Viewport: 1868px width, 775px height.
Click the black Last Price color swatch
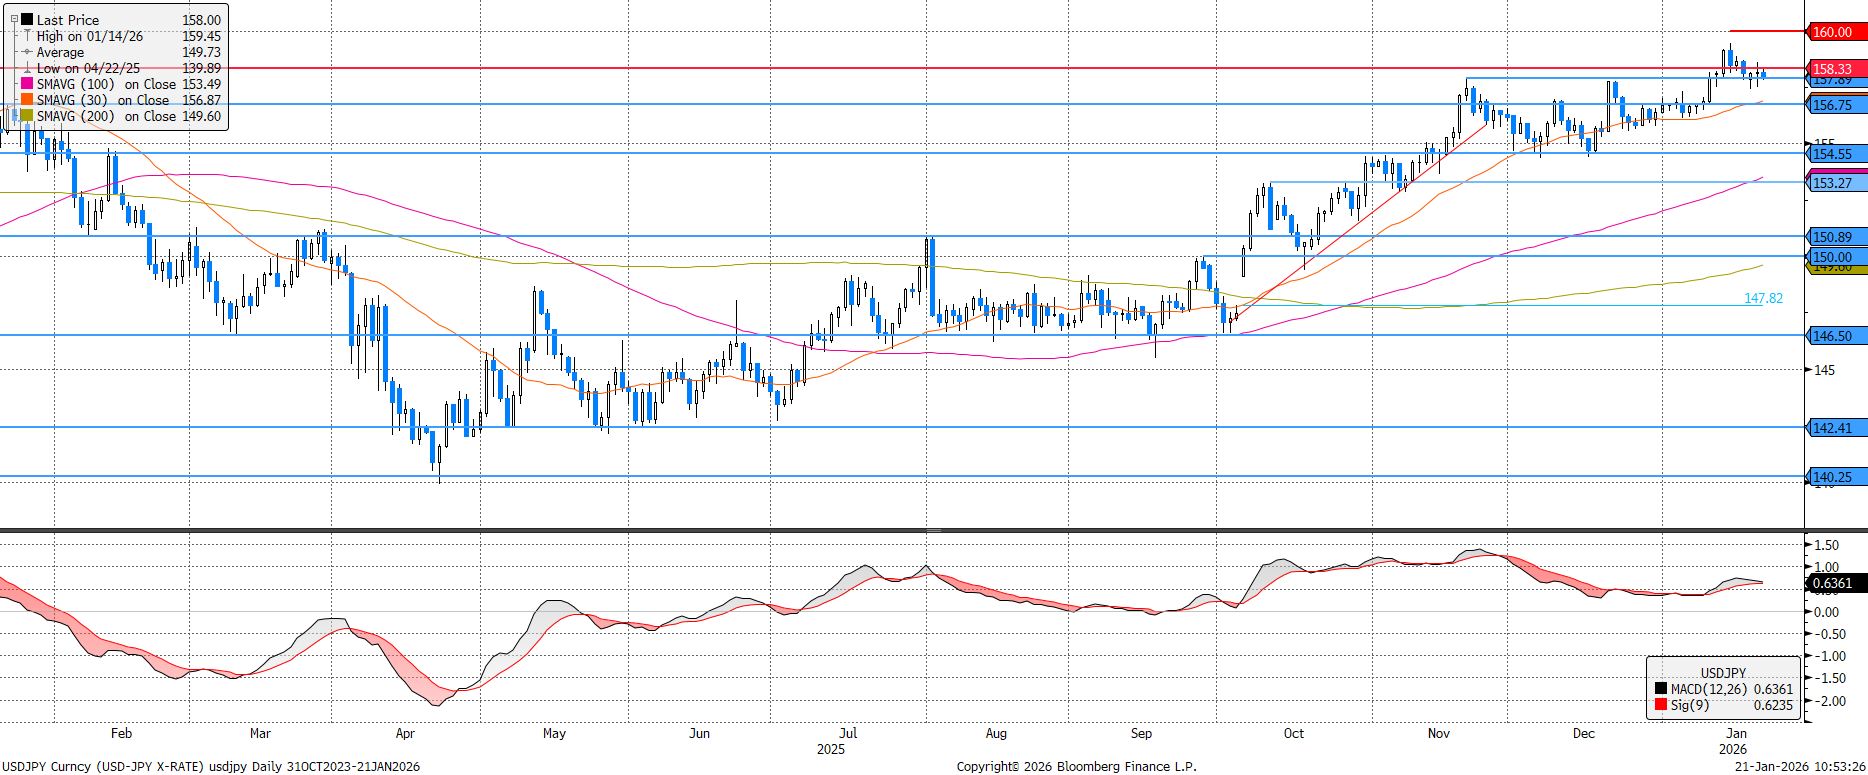click(x=27, y=19)
